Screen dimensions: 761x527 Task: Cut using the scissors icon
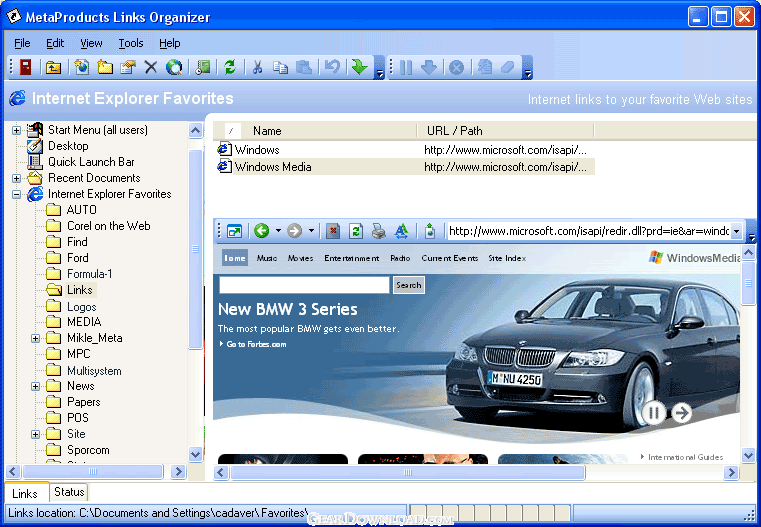coord(257,67)
